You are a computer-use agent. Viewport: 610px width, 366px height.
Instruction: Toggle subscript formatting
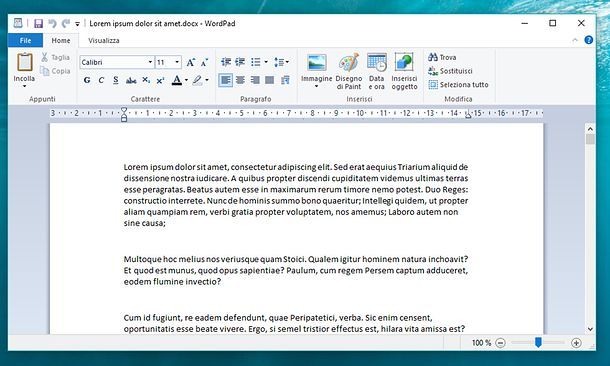tap(146, 80)
